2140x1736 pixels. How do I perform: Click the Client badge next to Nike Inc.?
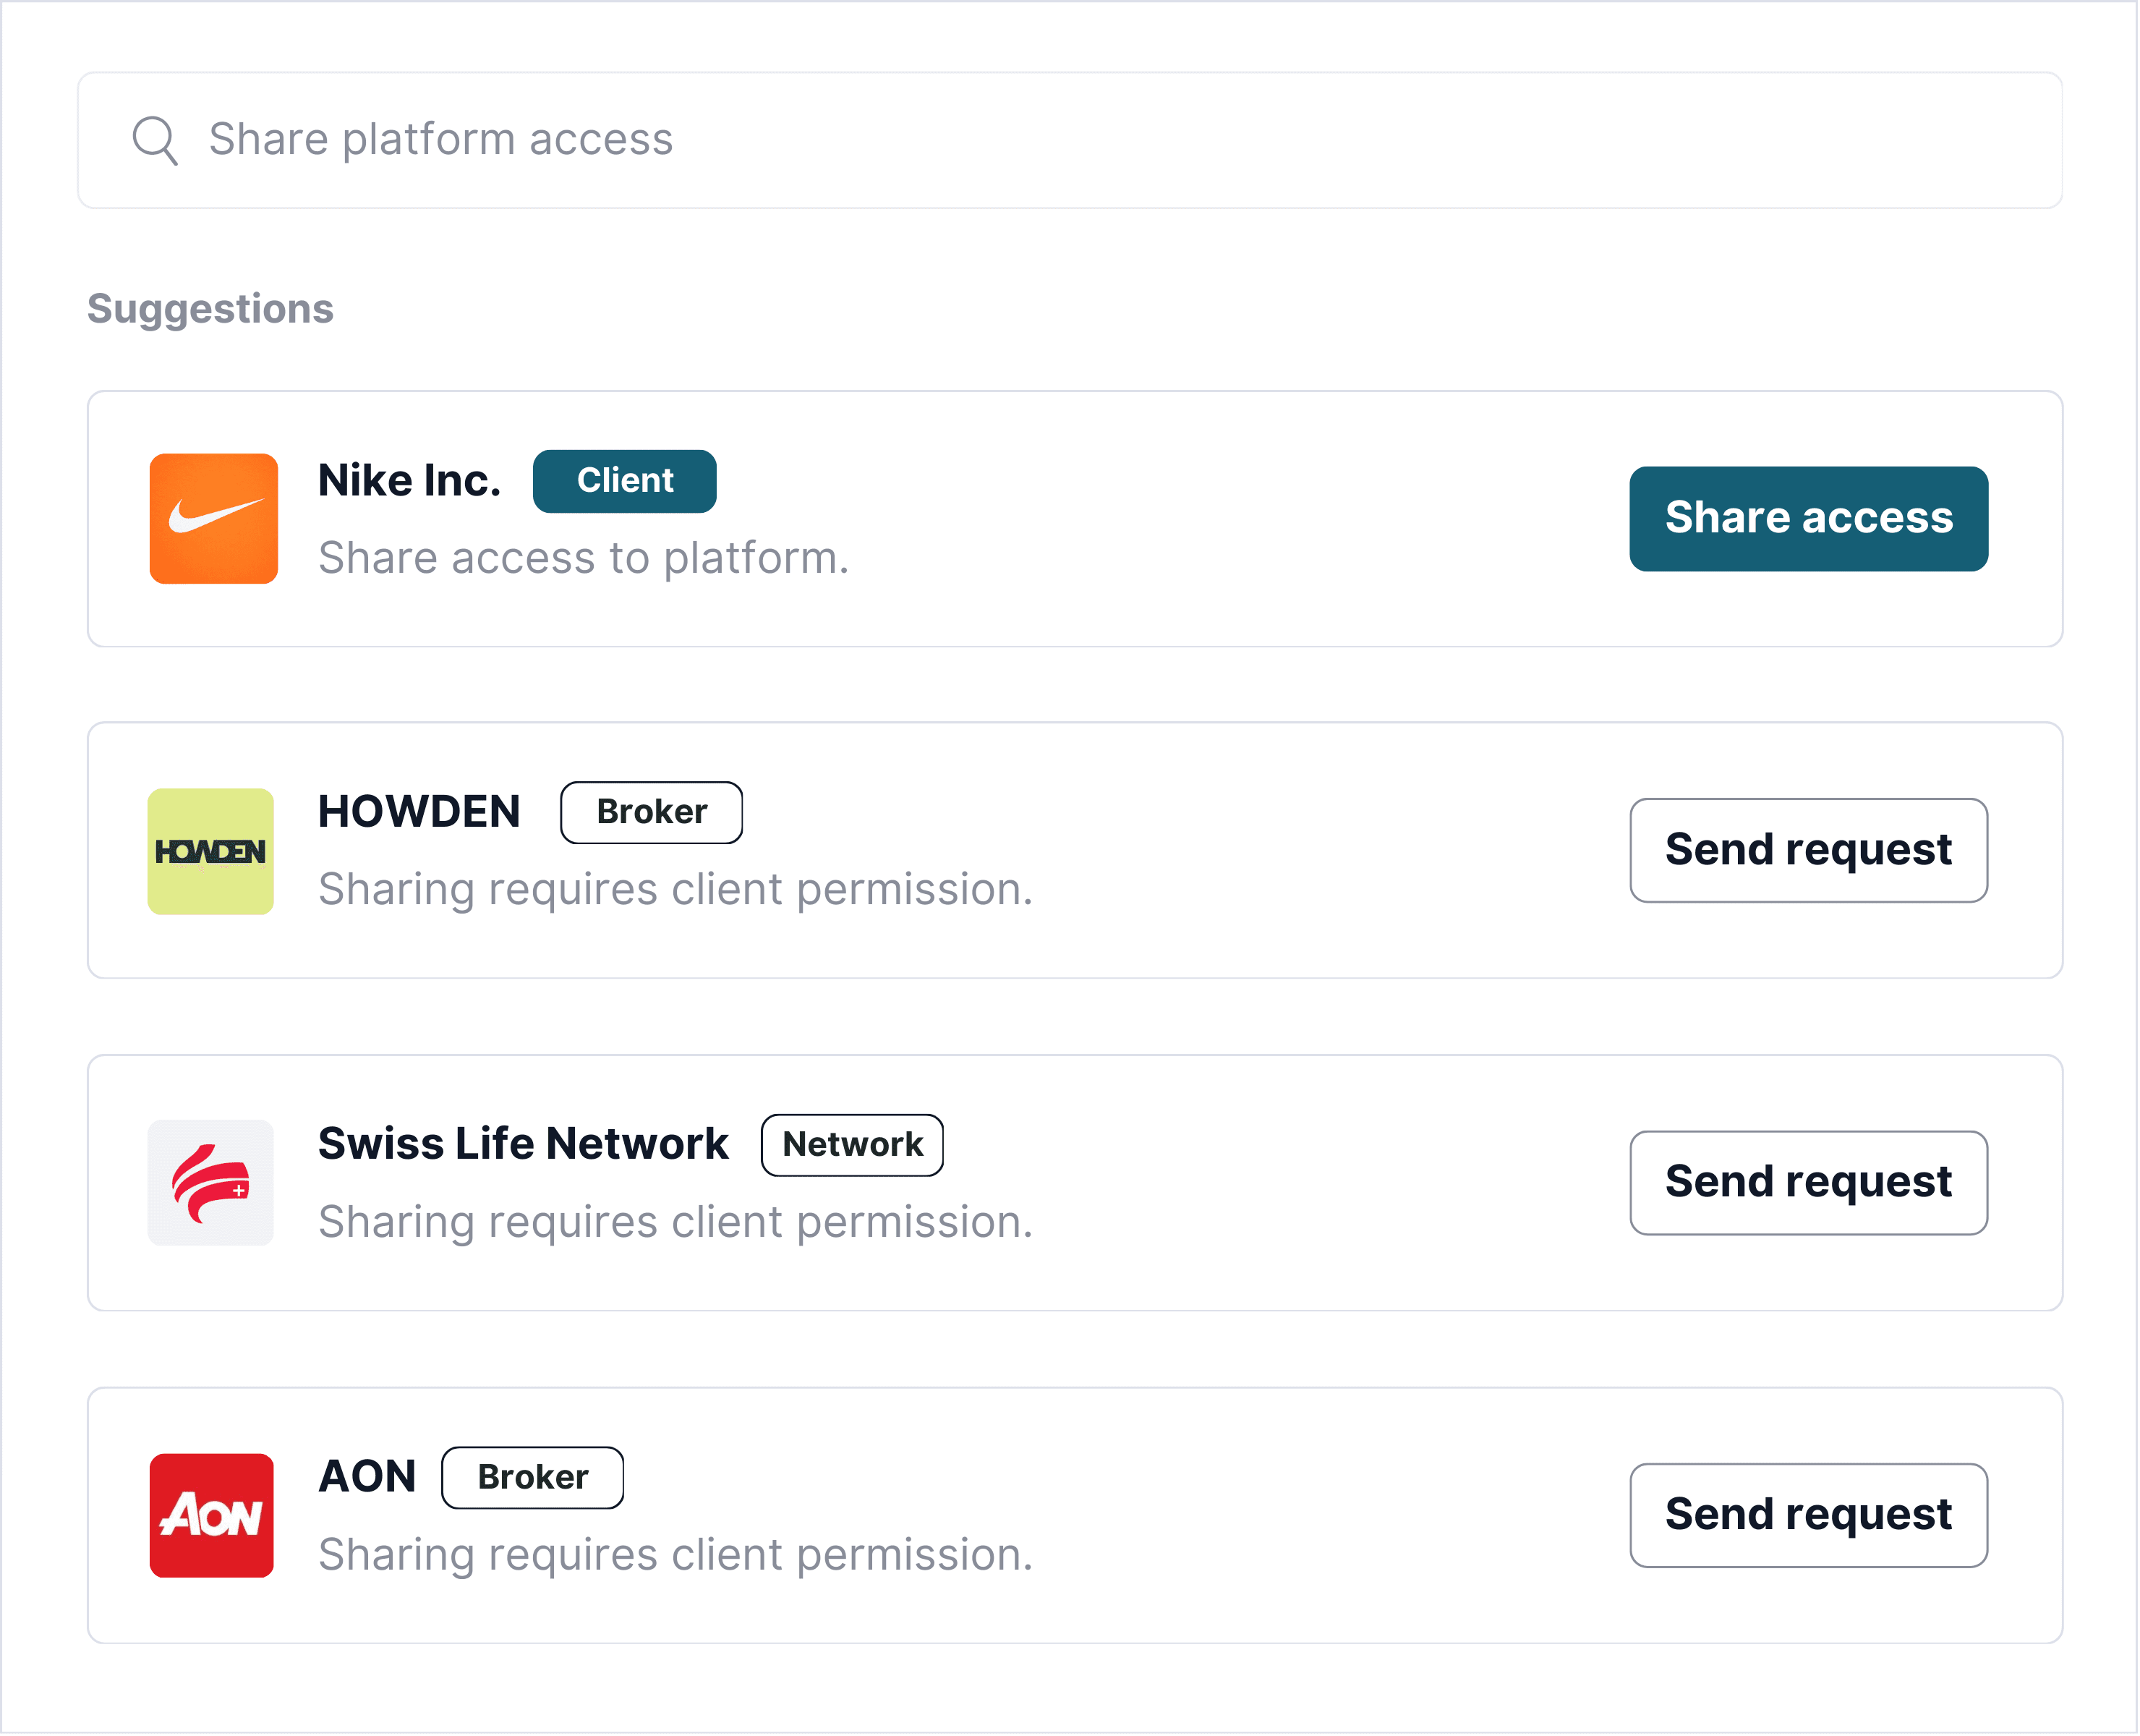tap(624, 481)
